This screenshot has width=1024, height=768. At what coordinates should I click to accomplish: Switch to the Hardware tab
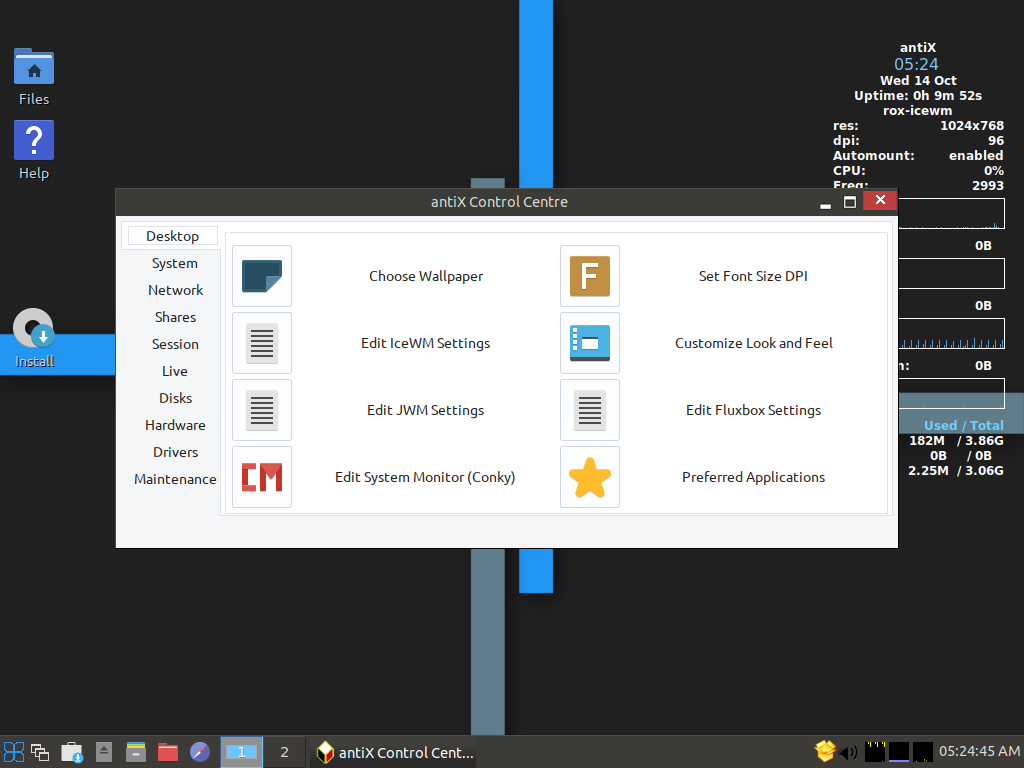175,425
